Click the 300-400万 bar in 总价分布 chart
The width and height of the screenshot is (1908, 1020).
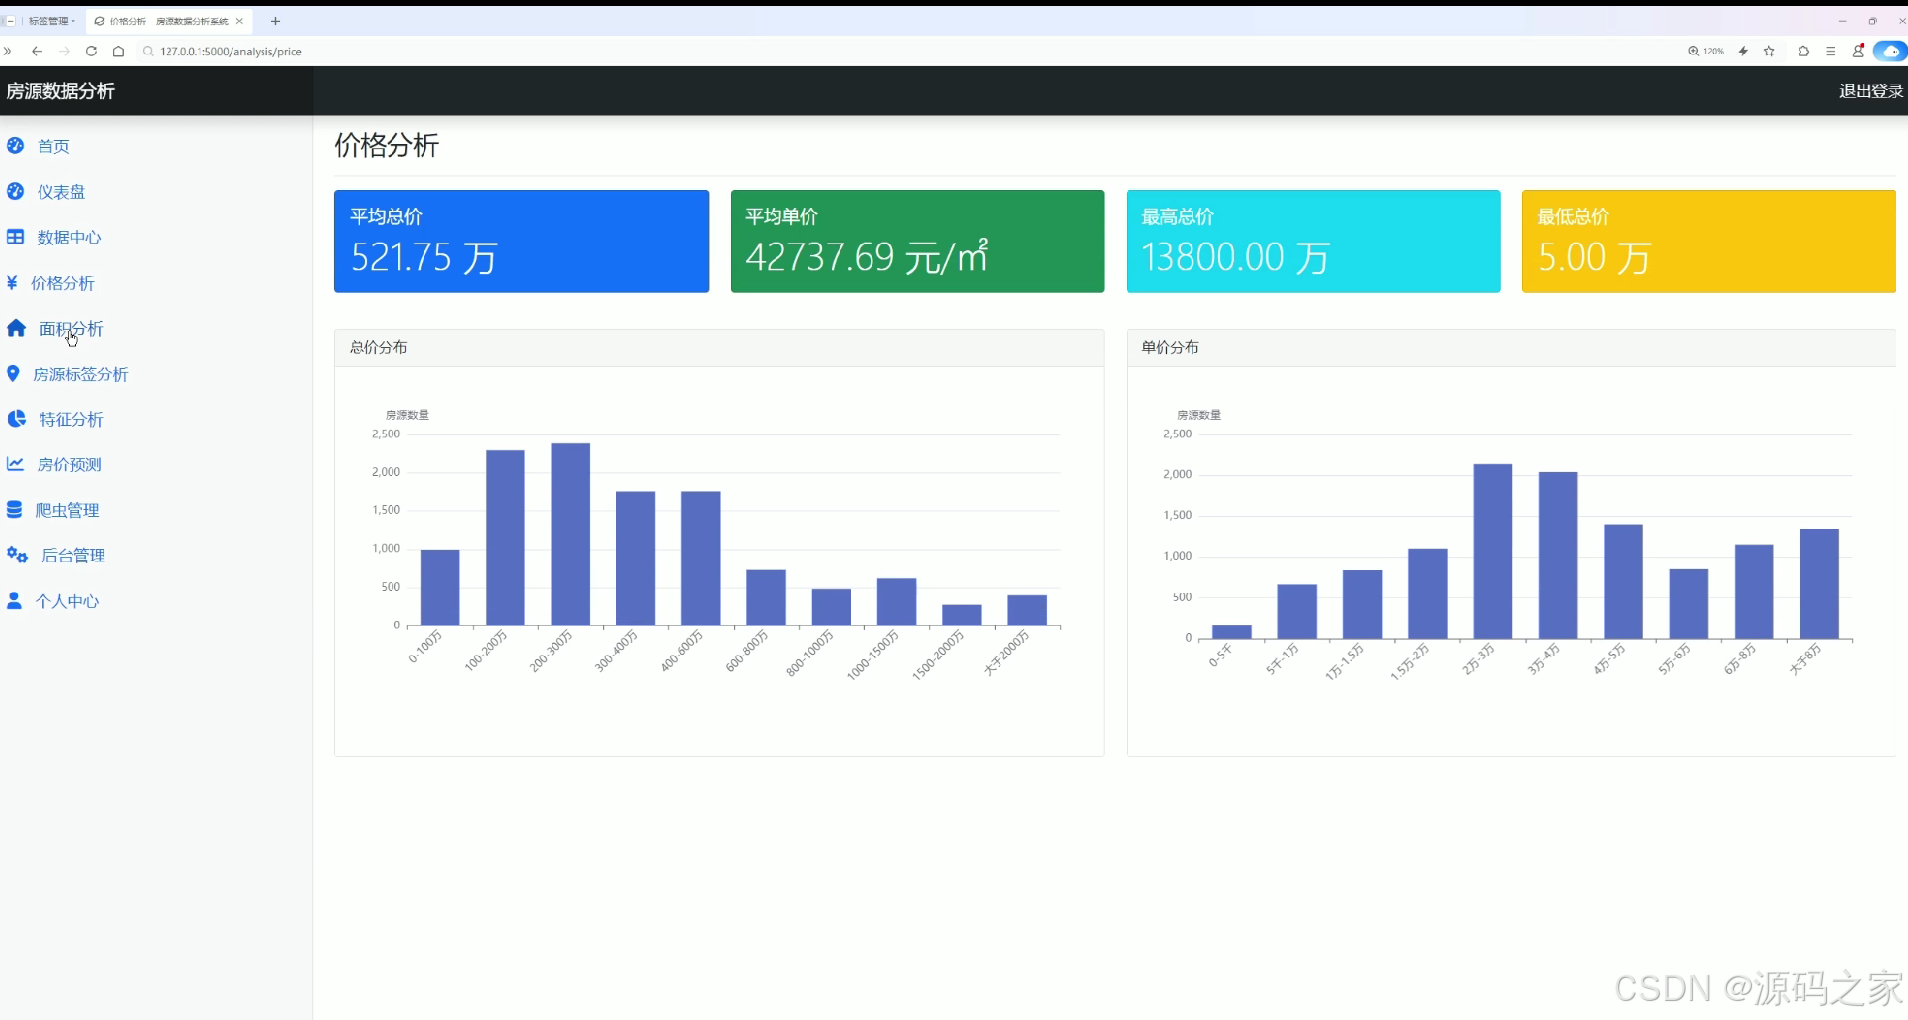click(x=635, y=558)
